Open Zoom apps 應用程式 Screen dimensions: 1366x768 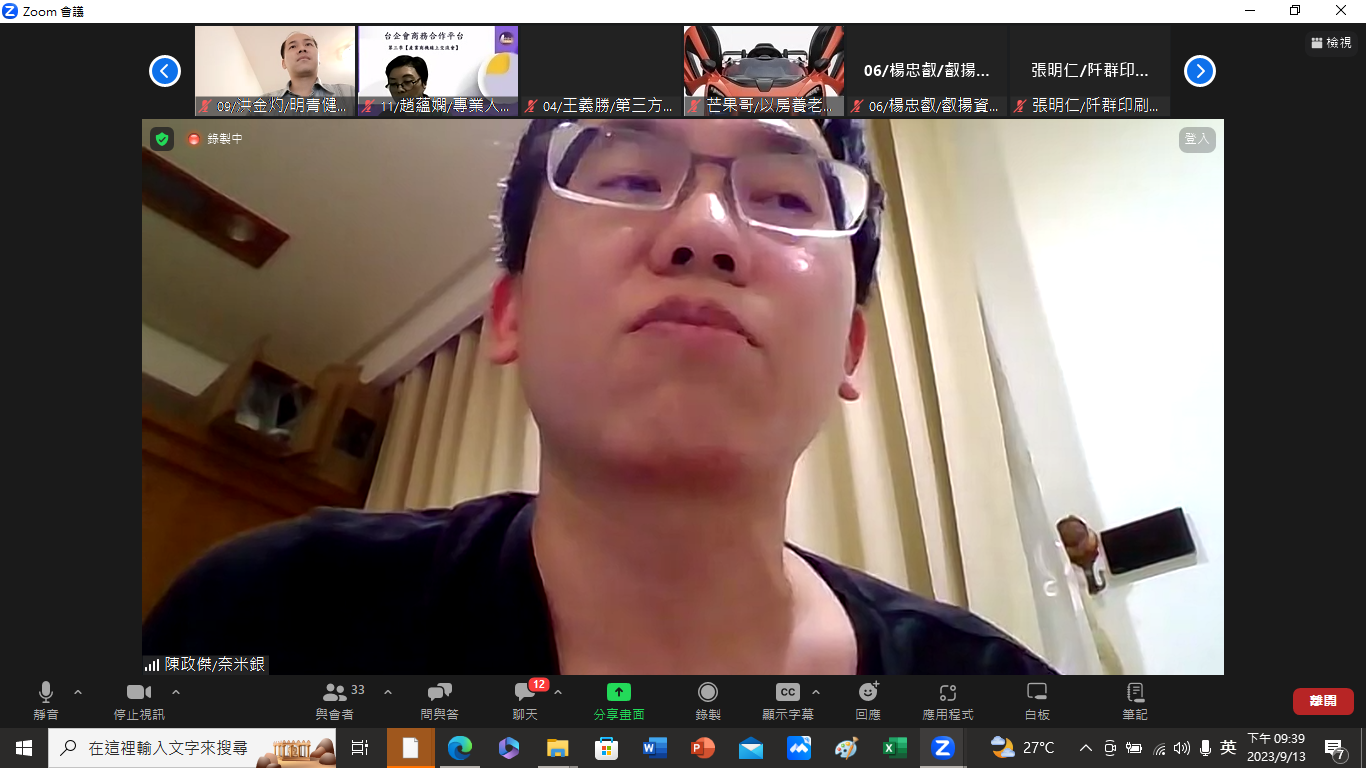point(948,701)
